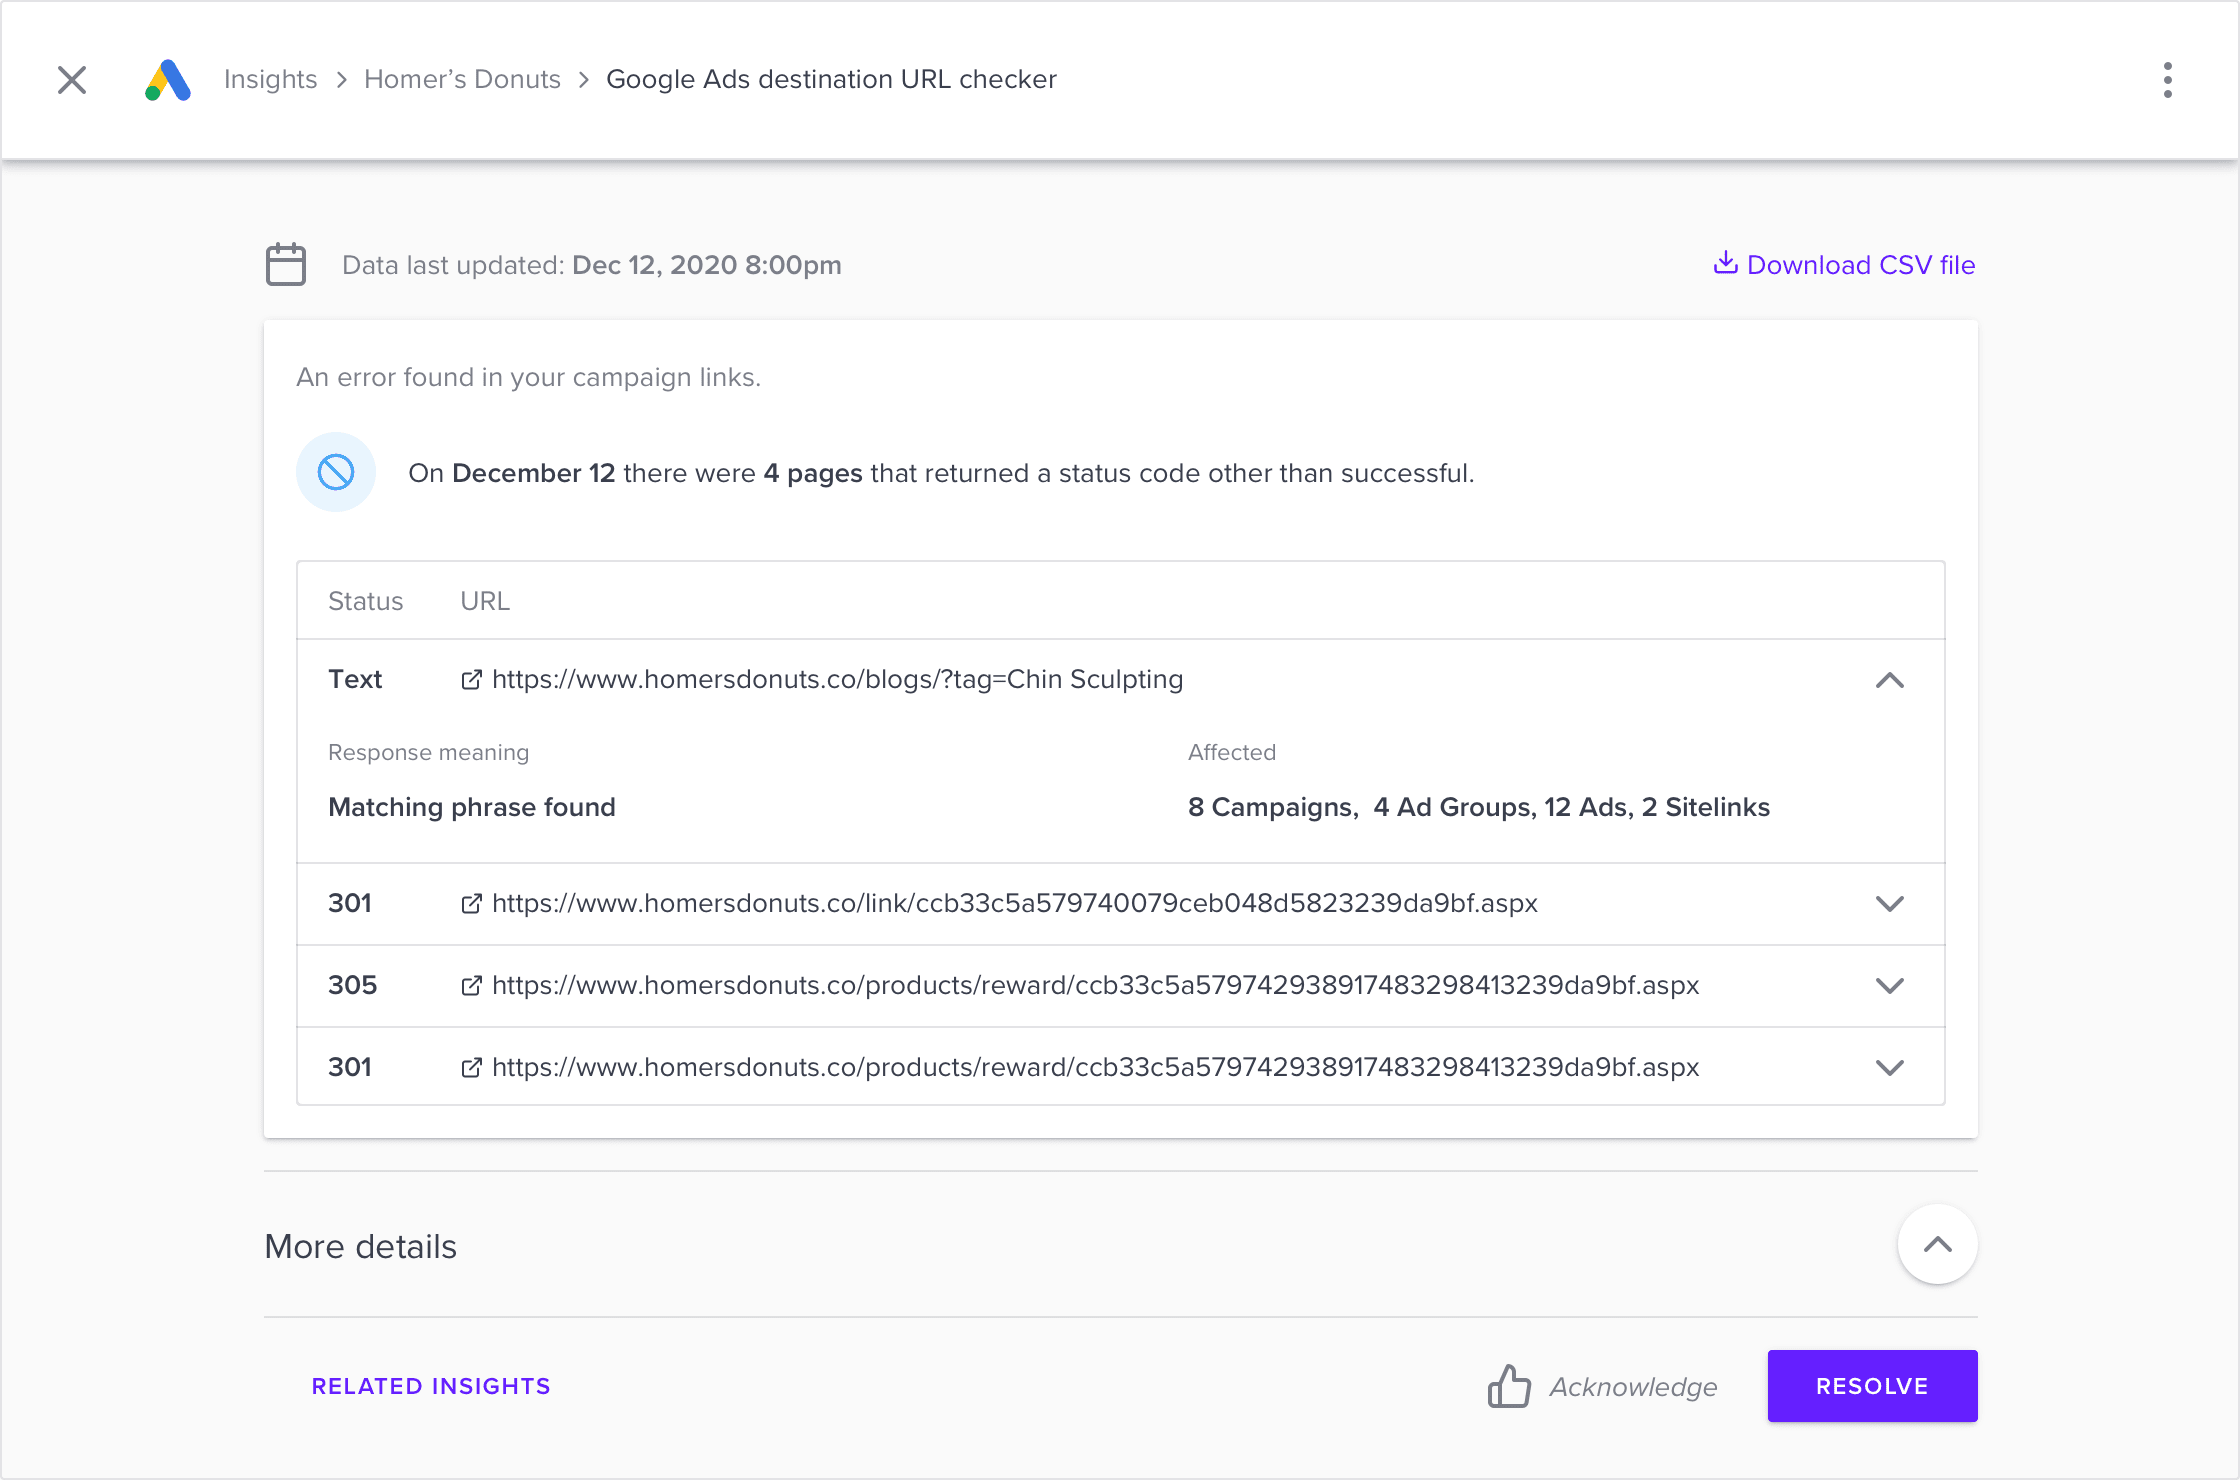Collapse the Chin Sculpting URL row
The image size is (2240, 1480).
click(1889, 680)
